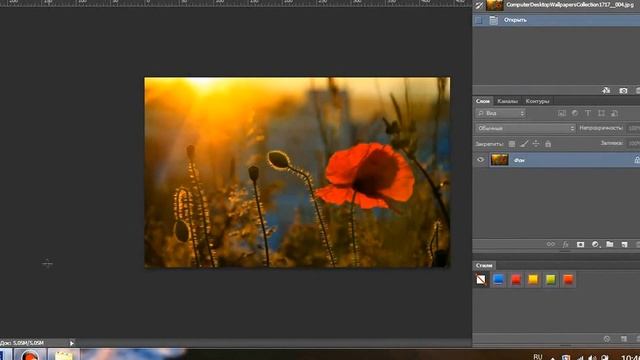Viewport: 640px width, 360px height.
Task: Click the poppy image on the canvas
Action: [297, 172]
